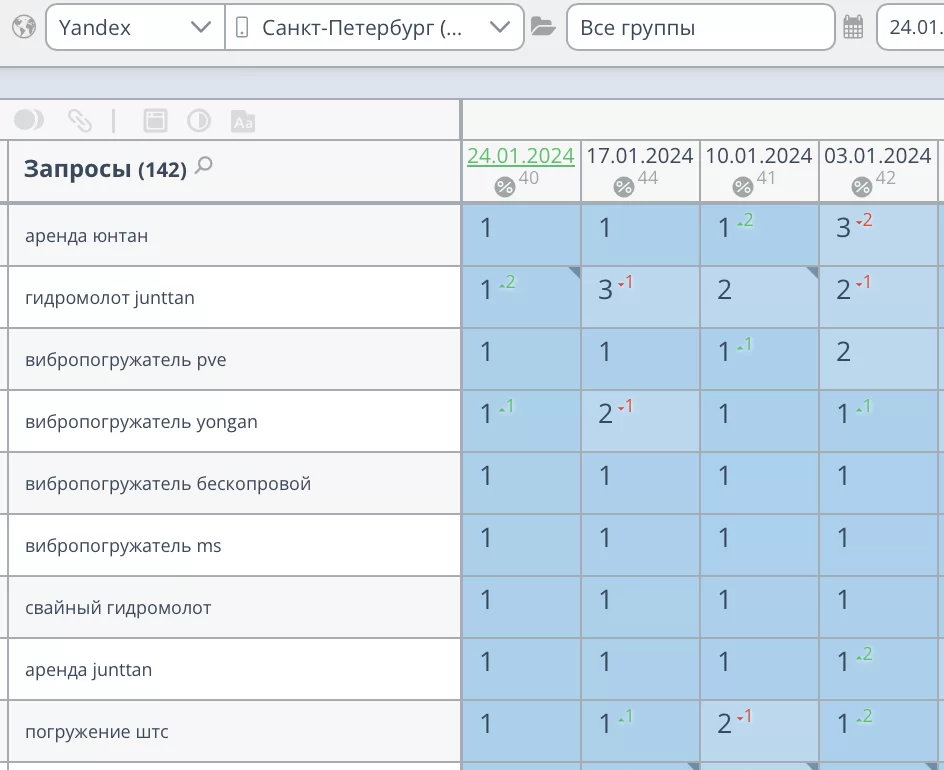Image resolution: width=944 pixels, height=770 pixels.
Task: Open the Yandex search engine dropdown
Action: pyautogui.click(x=134, y=28)
